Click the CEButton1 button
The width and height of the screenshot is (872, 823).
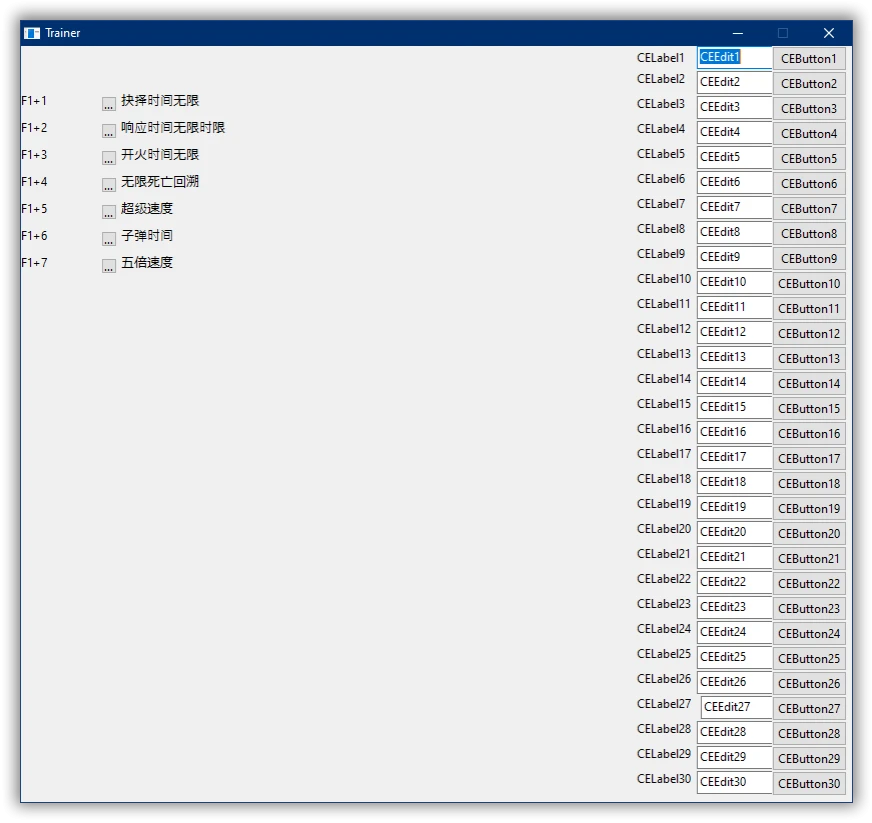[x=809, y=58]
